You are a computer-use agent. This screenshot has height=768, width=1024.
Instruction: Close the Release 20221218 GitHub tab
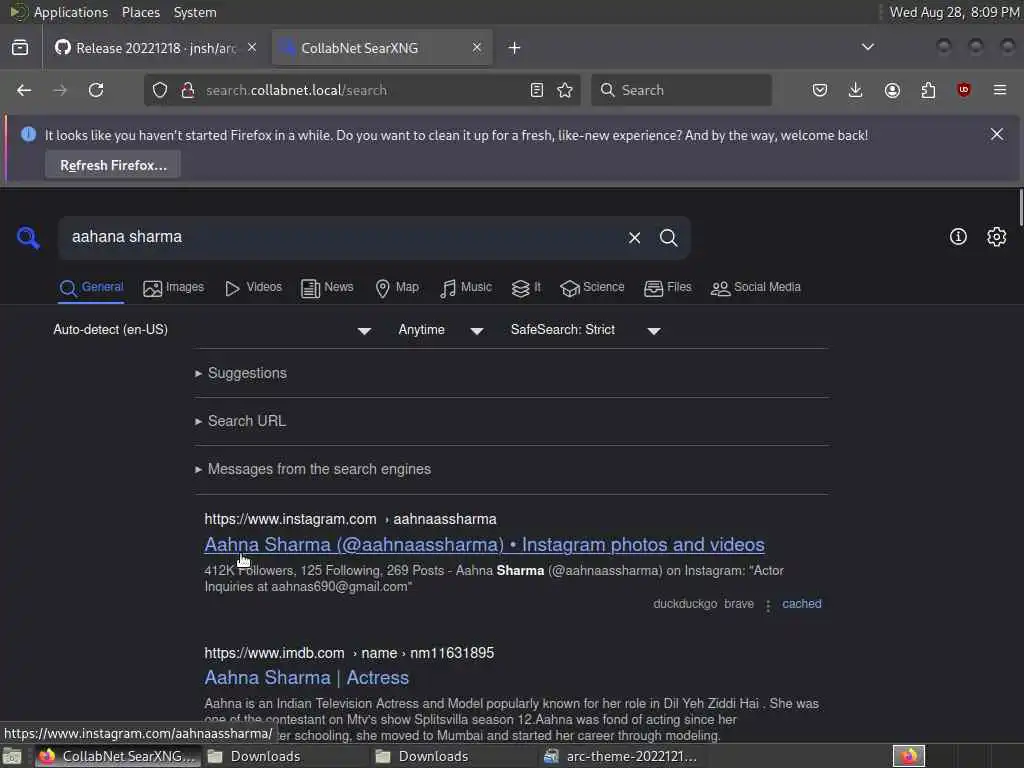click(252, 48)
